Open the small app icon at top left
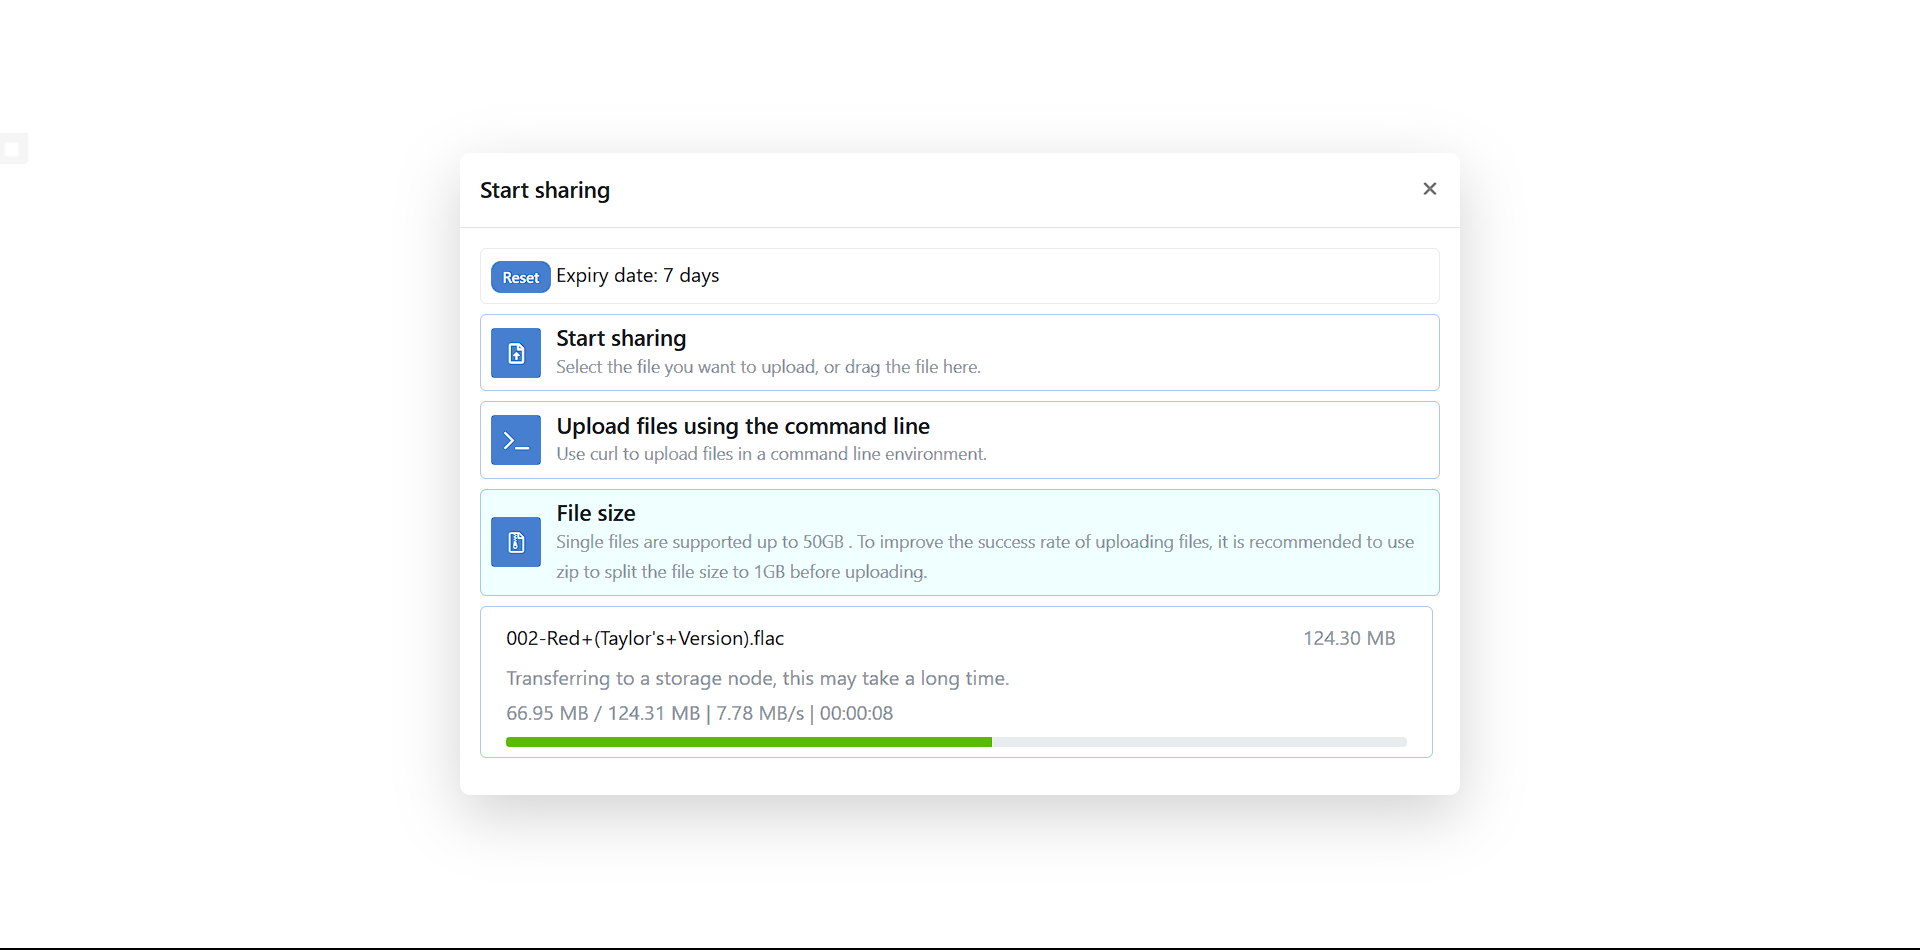The width and height of the screenshot is (1920, 950). point(14,148)
